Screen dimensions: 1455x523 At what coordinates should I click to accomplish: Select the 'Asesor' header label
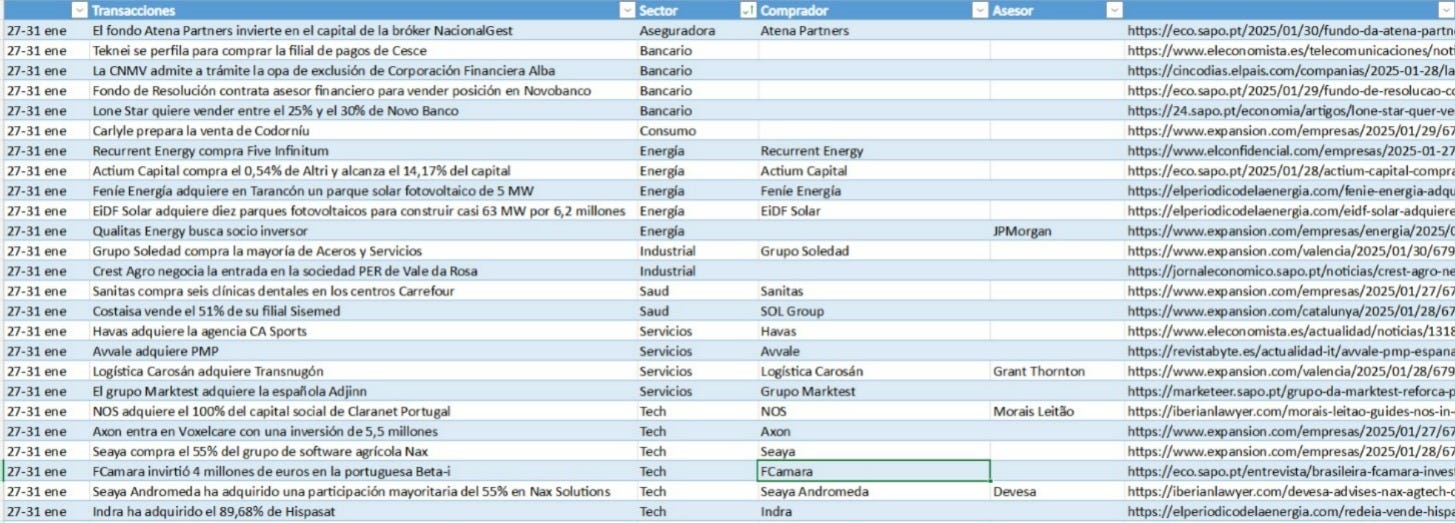(1013, 10)
